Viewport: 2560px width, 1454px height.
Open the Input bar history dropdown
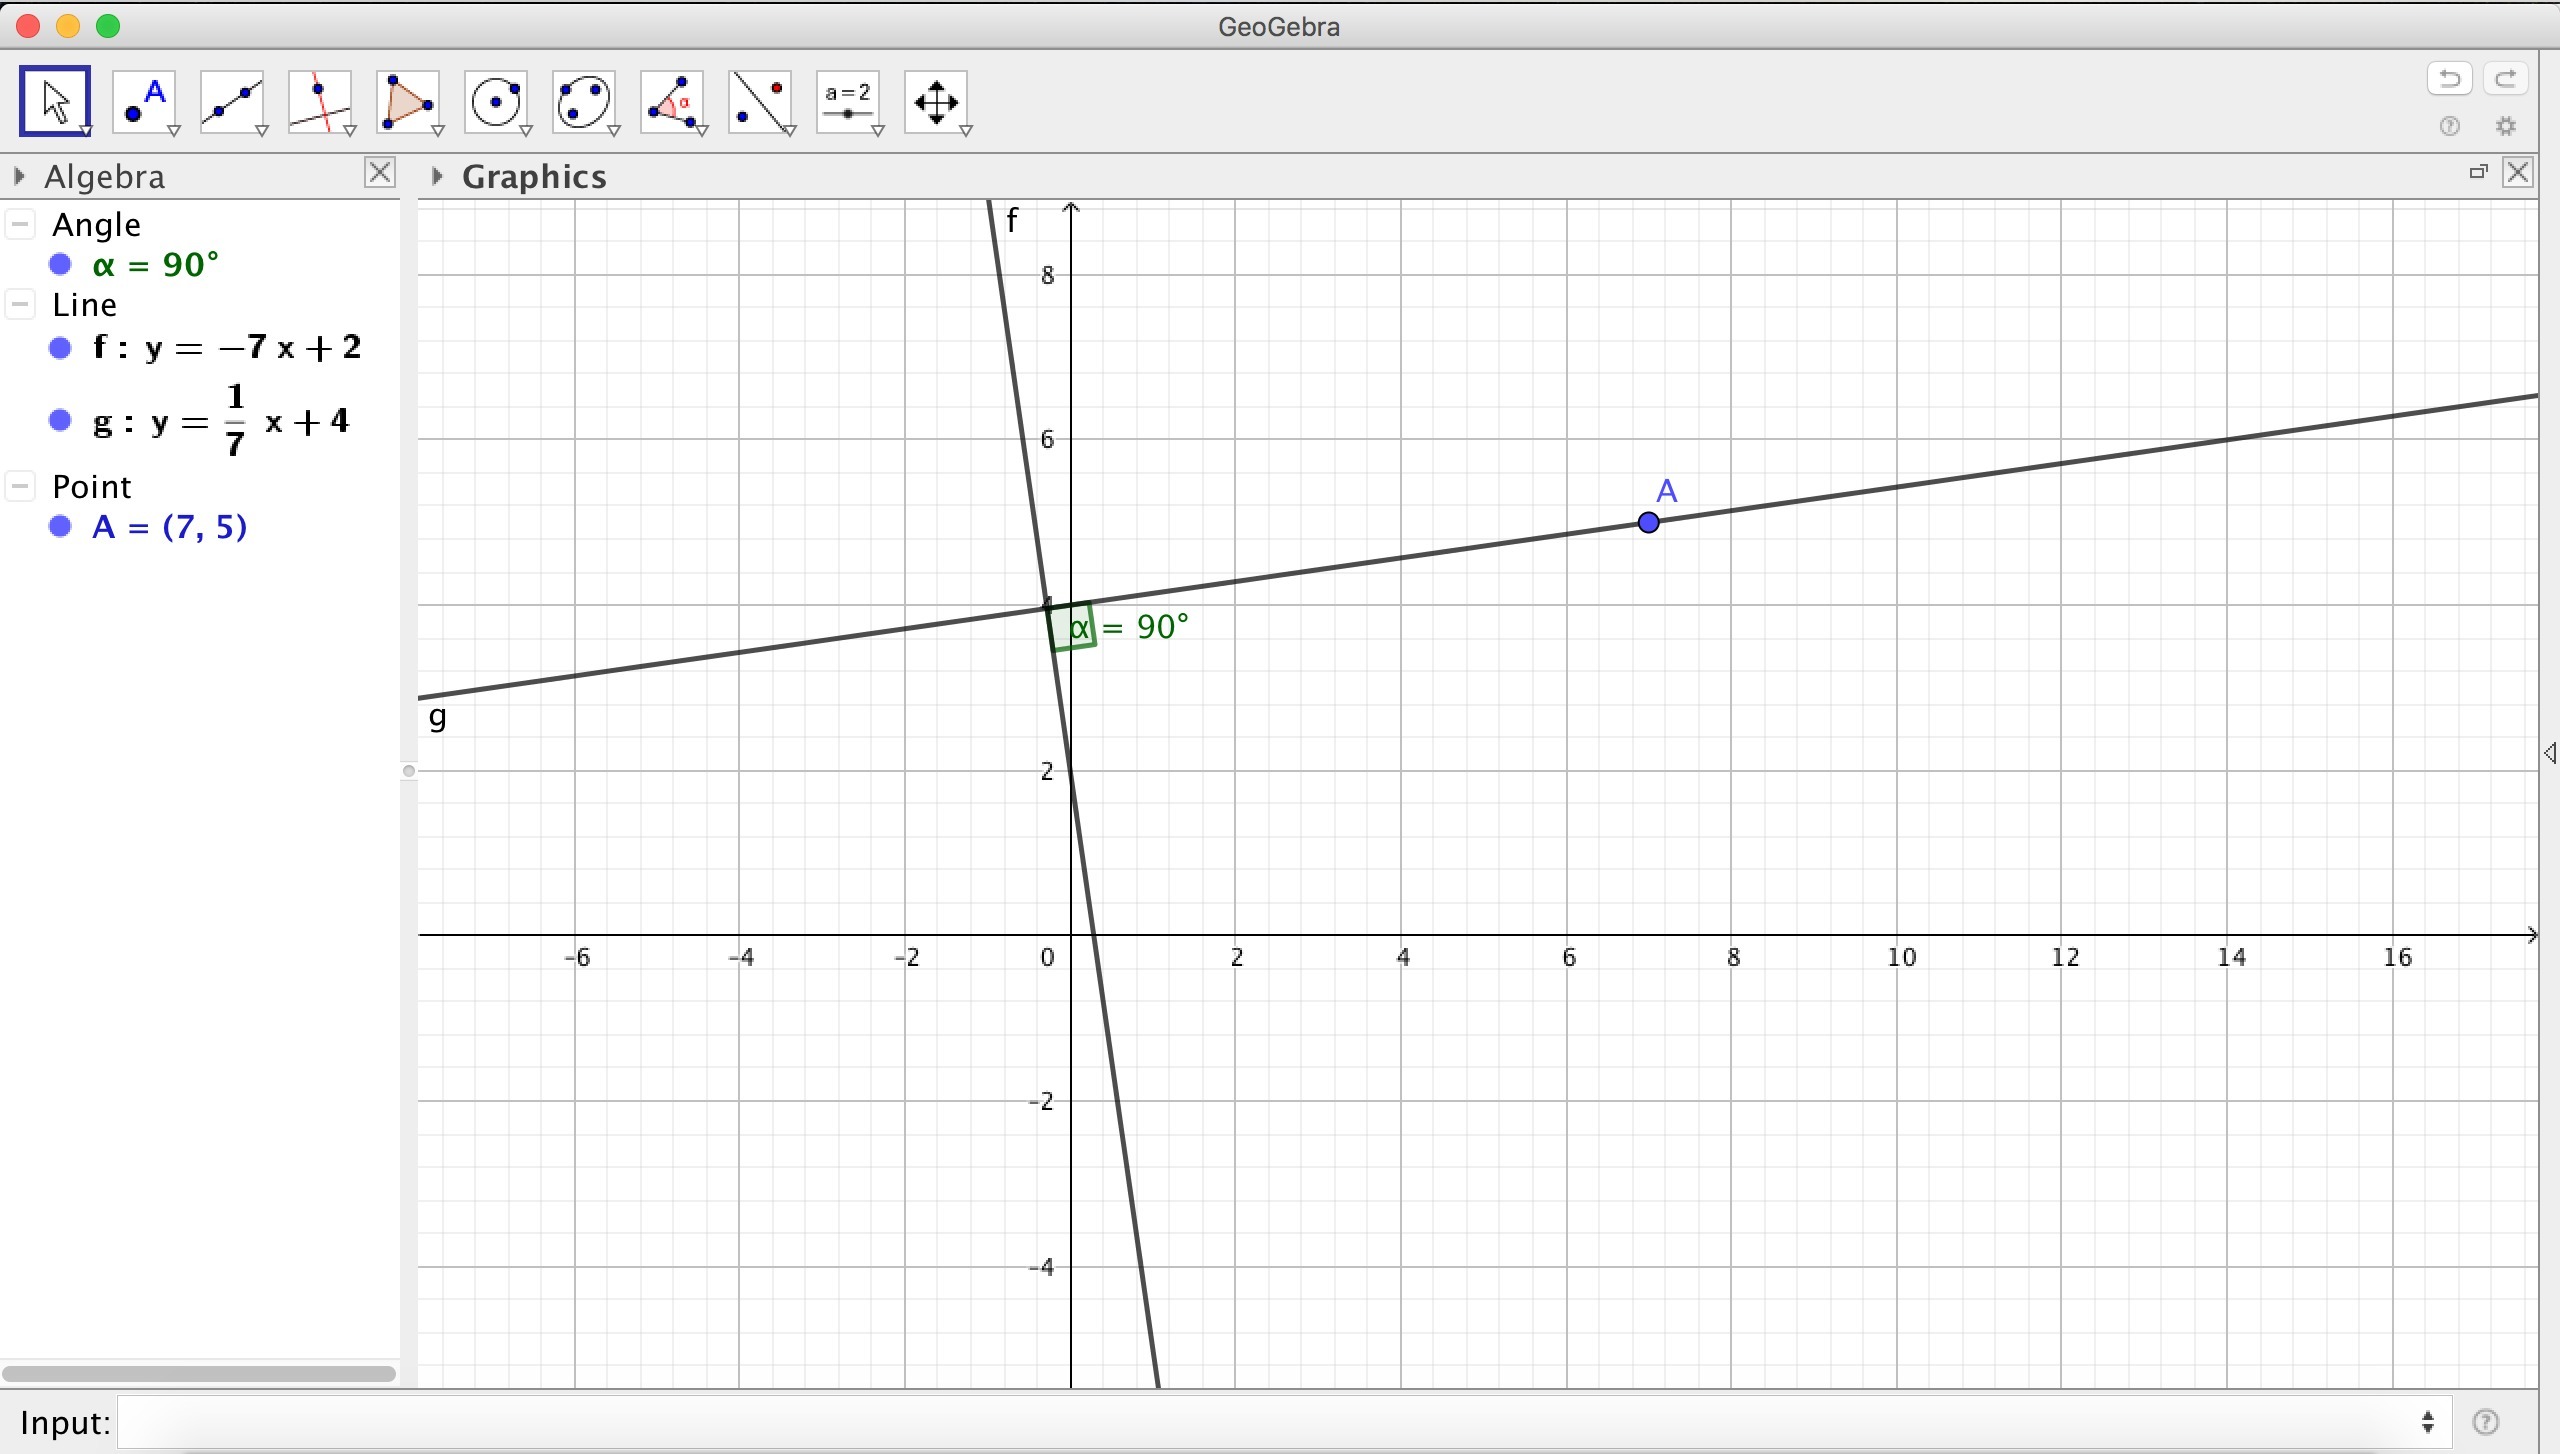pos(2427,1422)
